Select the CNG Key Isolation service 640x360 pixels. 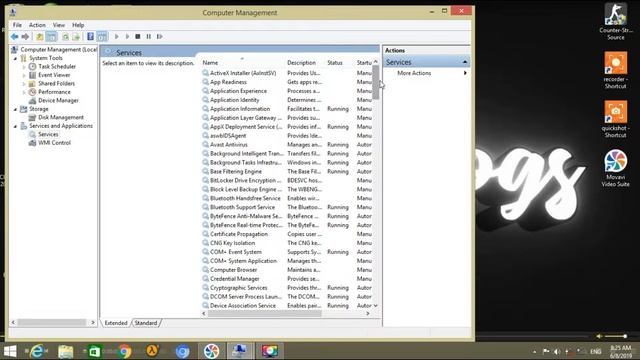[232, 243]
